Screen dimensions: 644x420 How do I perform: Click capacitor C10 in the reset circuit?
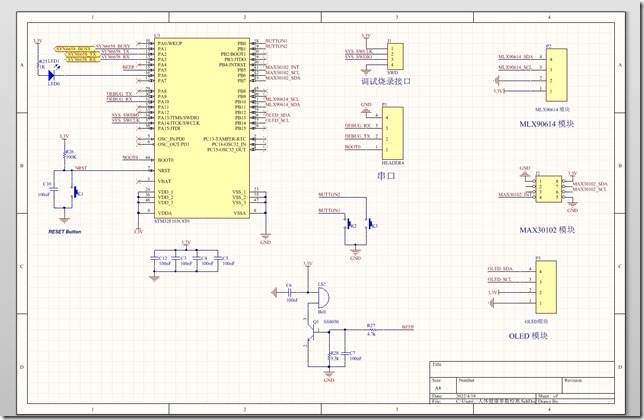(56, 189)
